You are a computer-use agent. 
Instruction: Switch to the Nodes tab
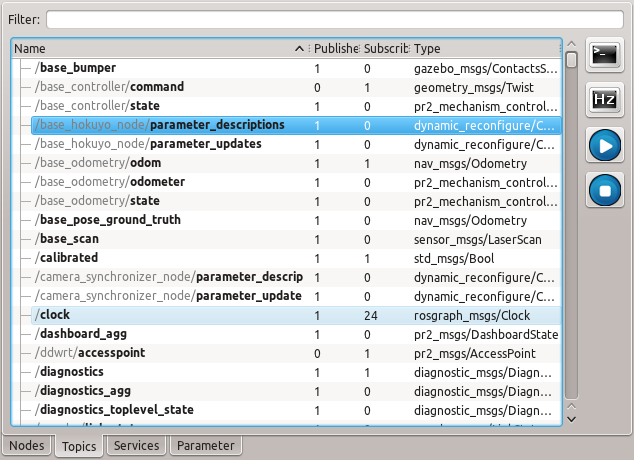click(27, 445)
